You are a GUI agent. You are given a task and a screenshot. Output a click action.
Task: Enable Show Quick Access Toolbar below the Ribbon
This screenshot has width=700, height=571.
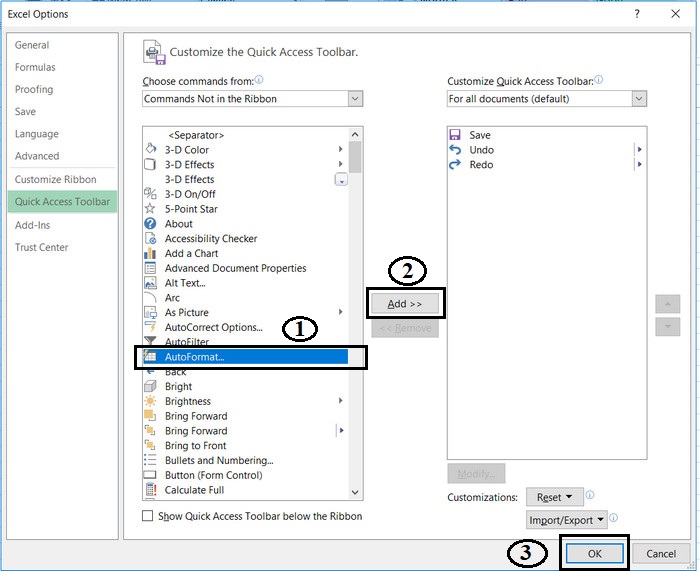click(x=147, y=516)
